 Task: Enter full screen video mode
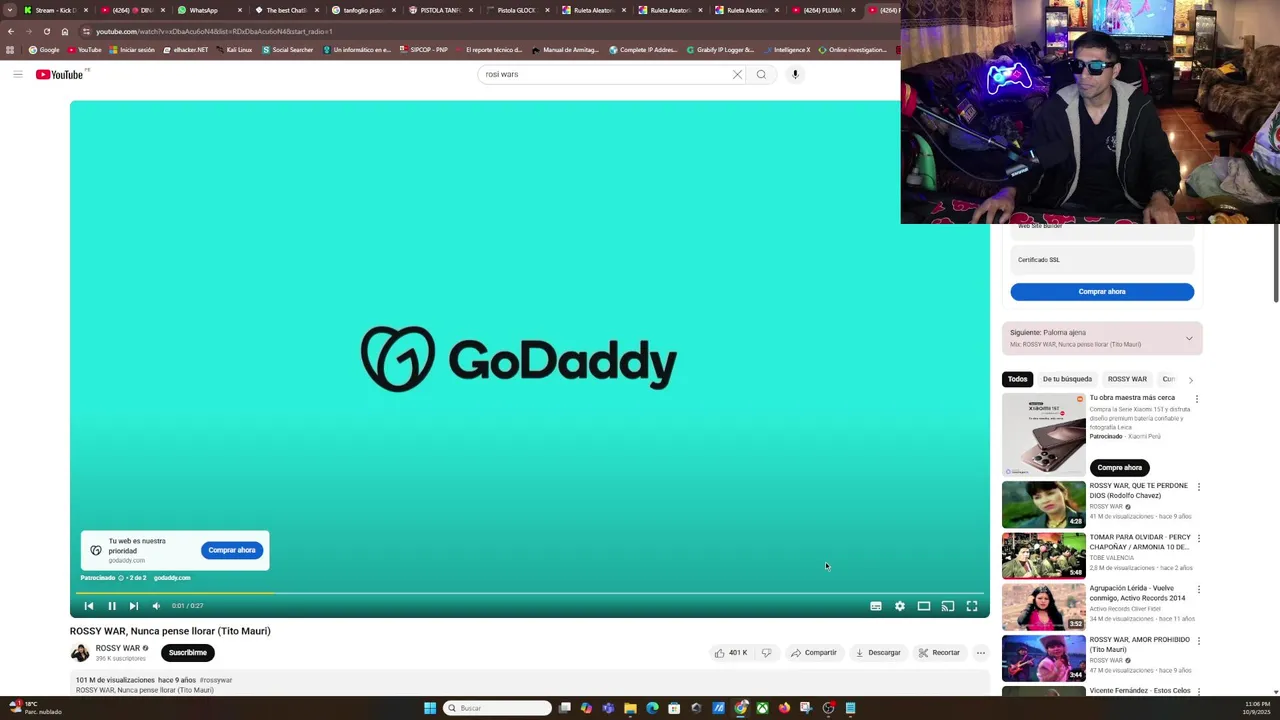pyautogui.click(x=972, y=606)
